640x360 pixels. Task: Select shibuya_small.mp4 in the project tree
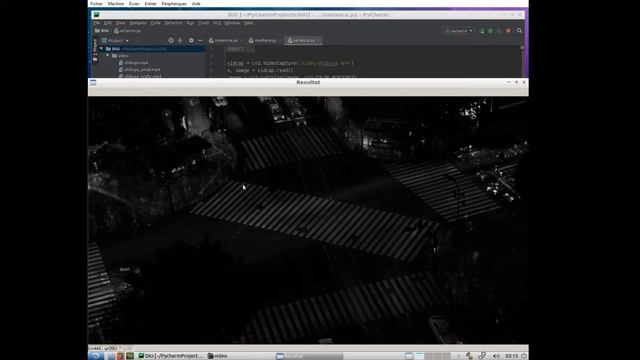pos(139,70)
